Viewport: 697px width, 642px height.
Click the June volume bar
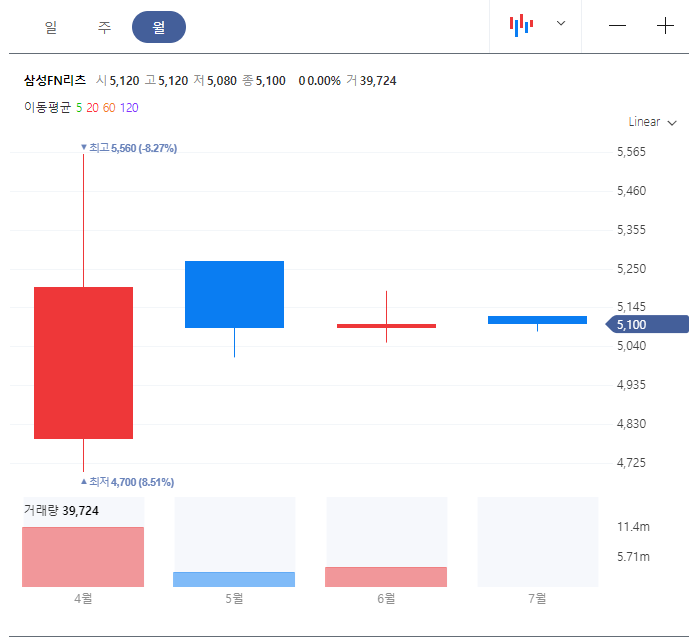point(386,577)
